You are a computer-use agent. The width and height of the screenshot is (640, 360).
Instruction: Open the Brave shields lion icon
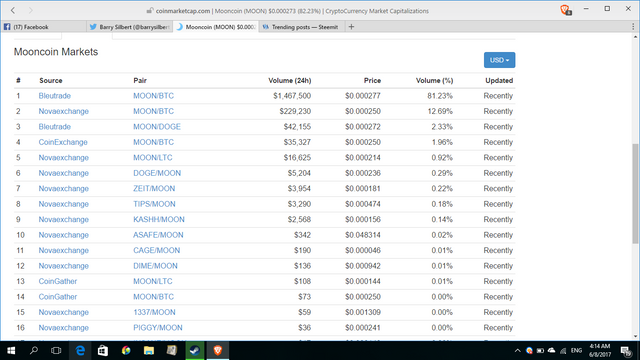(x=565, y=10)
